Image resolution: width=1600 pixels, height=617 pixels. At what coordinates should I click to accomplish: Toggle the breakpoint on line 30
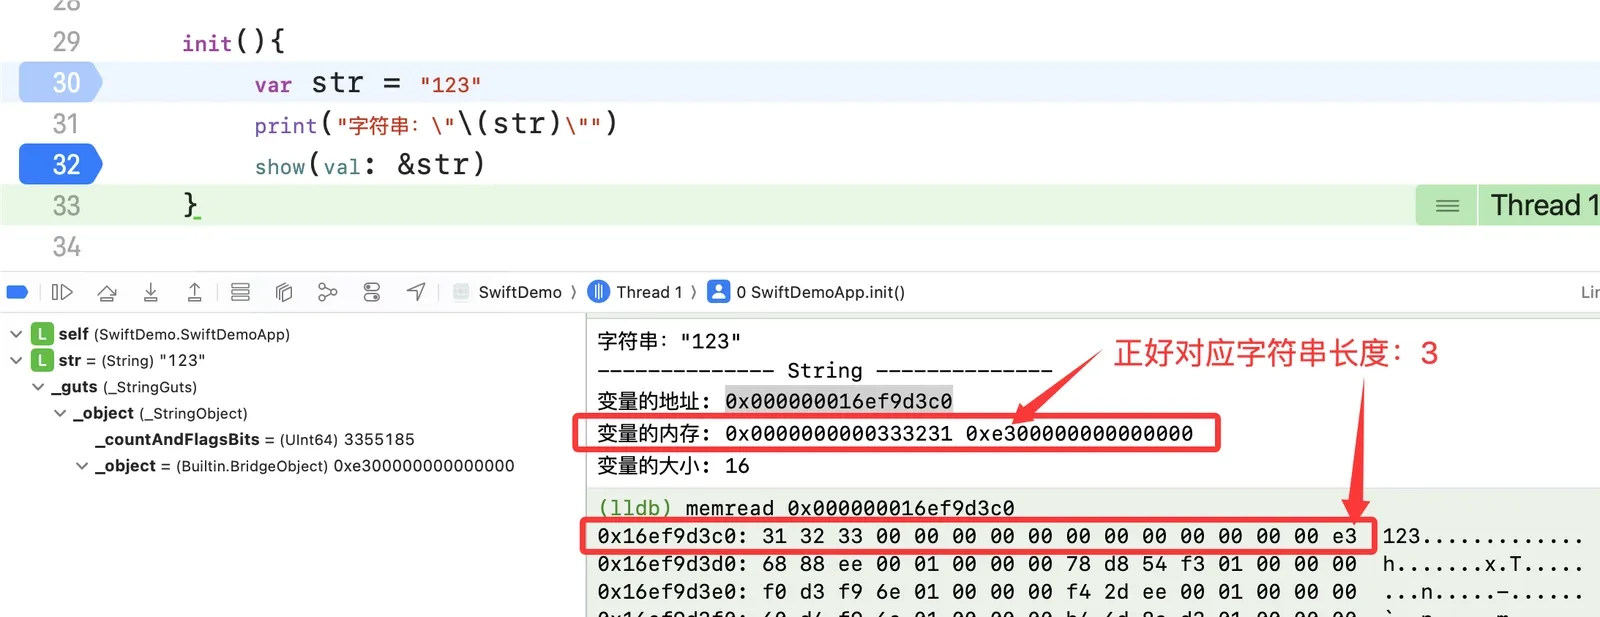[60, 82]
